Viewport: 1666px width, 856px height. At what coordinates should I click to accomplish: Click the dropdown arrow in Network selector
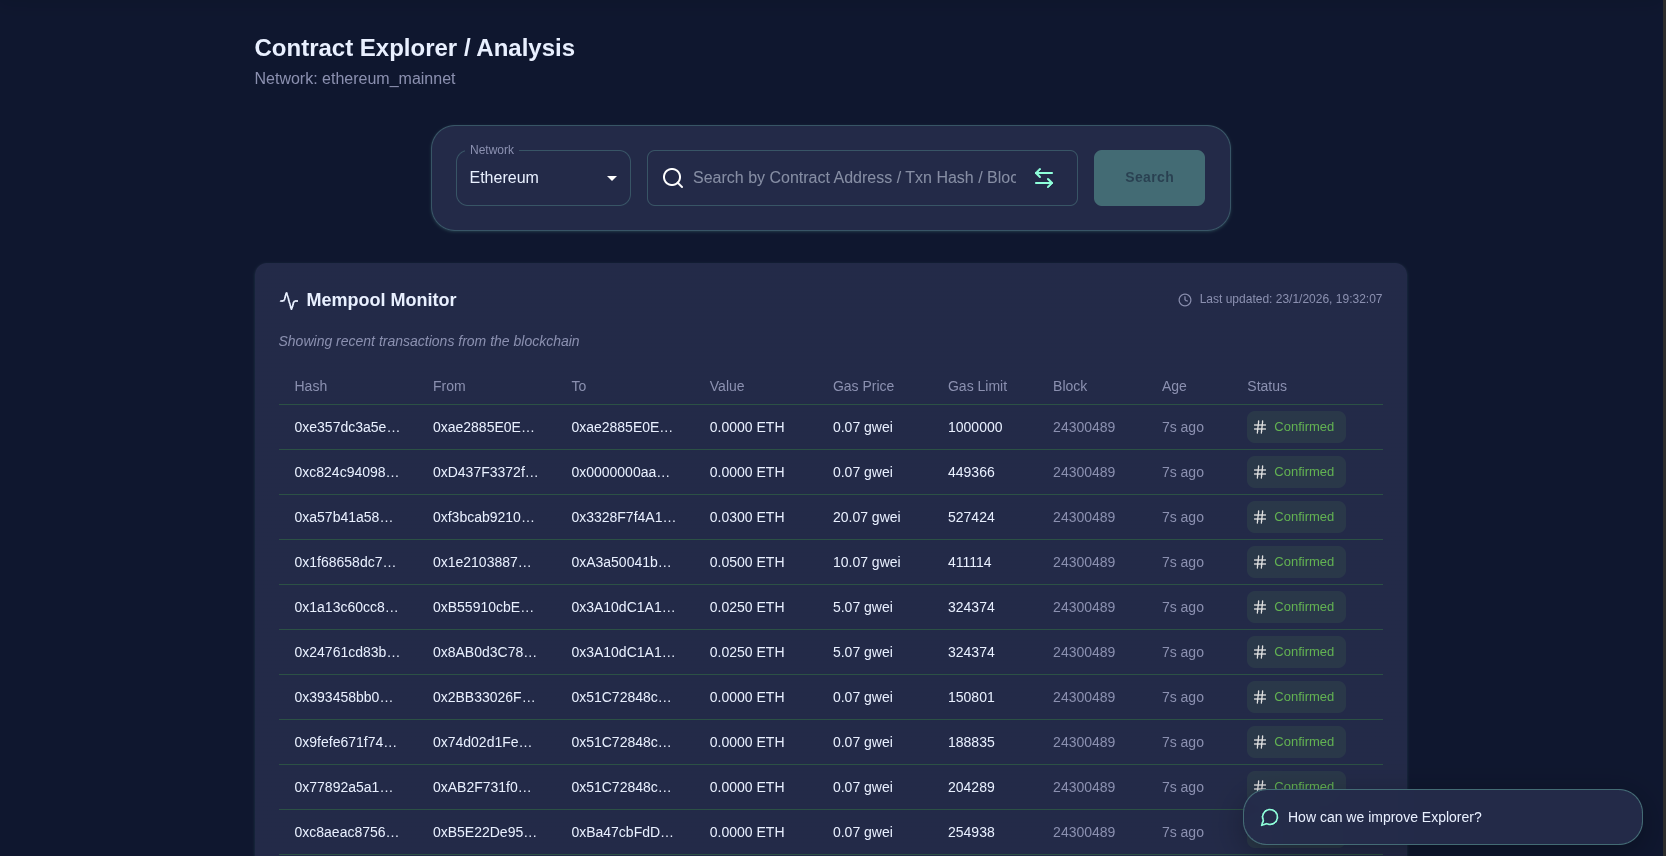tap(612, 178)
